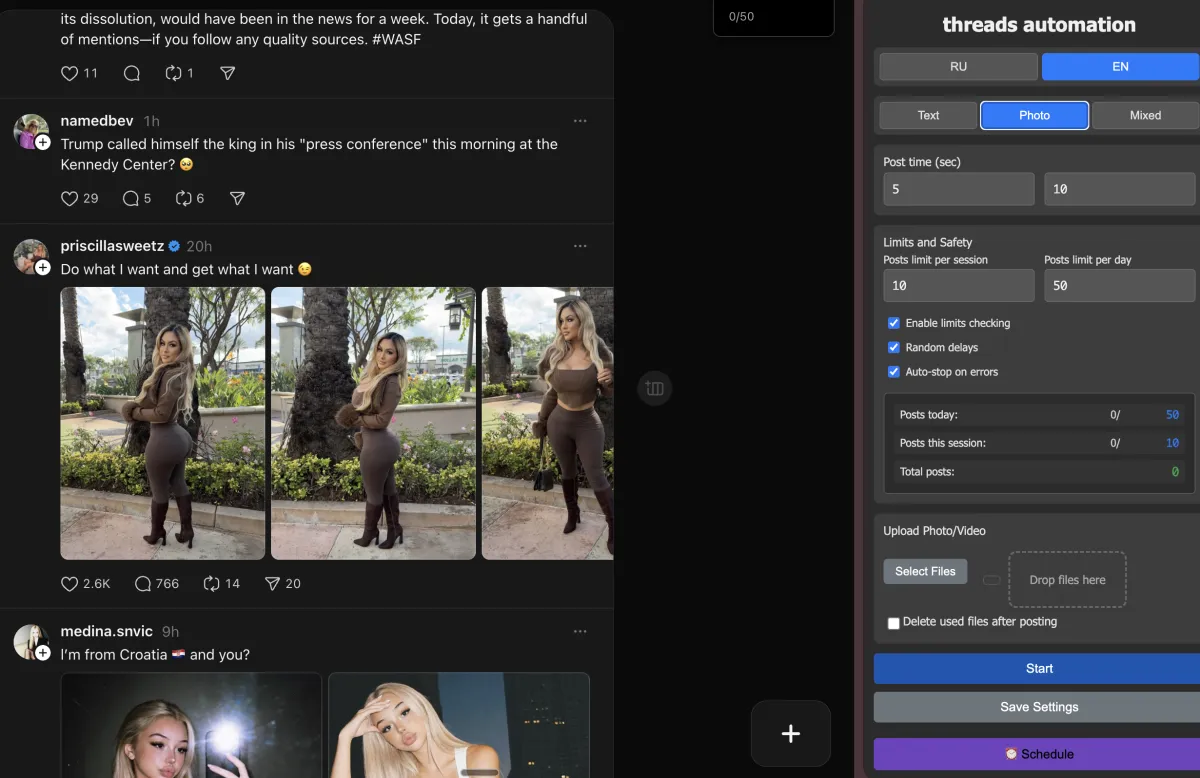Click the column layout icon in center divider
This screenshot has height=778, width=1200.
pos(655,388)
